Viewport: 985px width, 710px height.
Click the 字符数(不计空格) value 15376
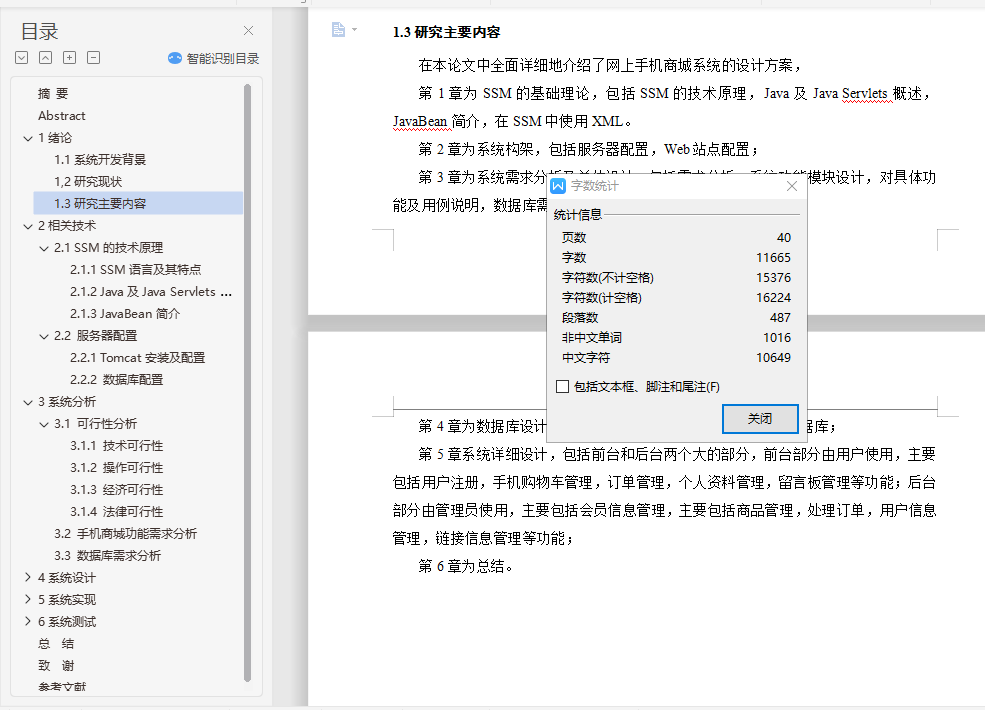click(773, 277)
